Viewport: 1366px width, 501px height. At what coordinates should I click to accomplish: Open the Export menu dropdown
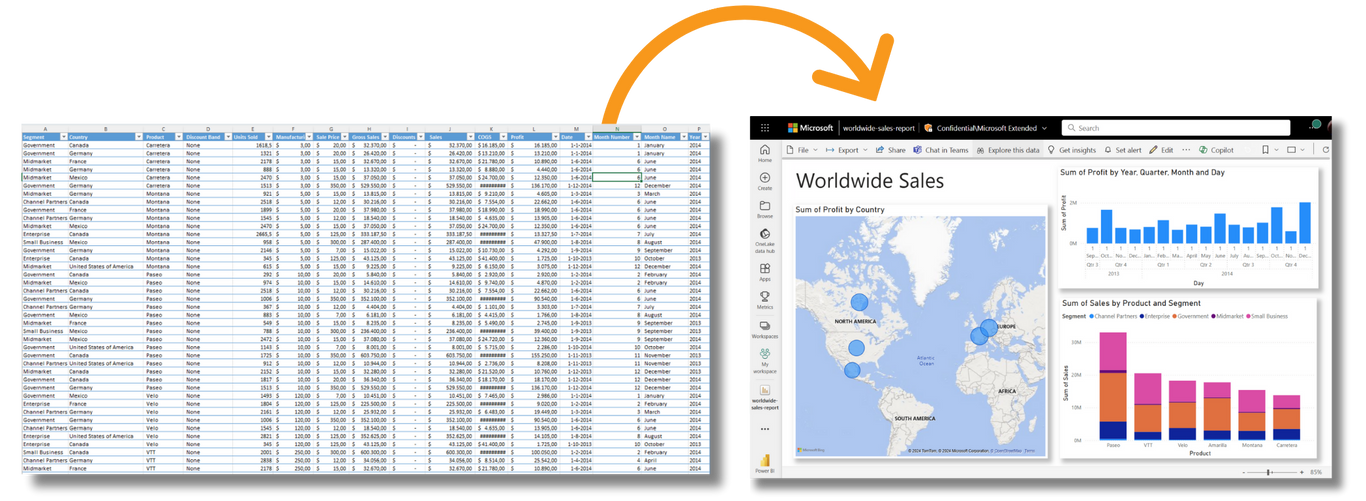click(x=847, y=150)
